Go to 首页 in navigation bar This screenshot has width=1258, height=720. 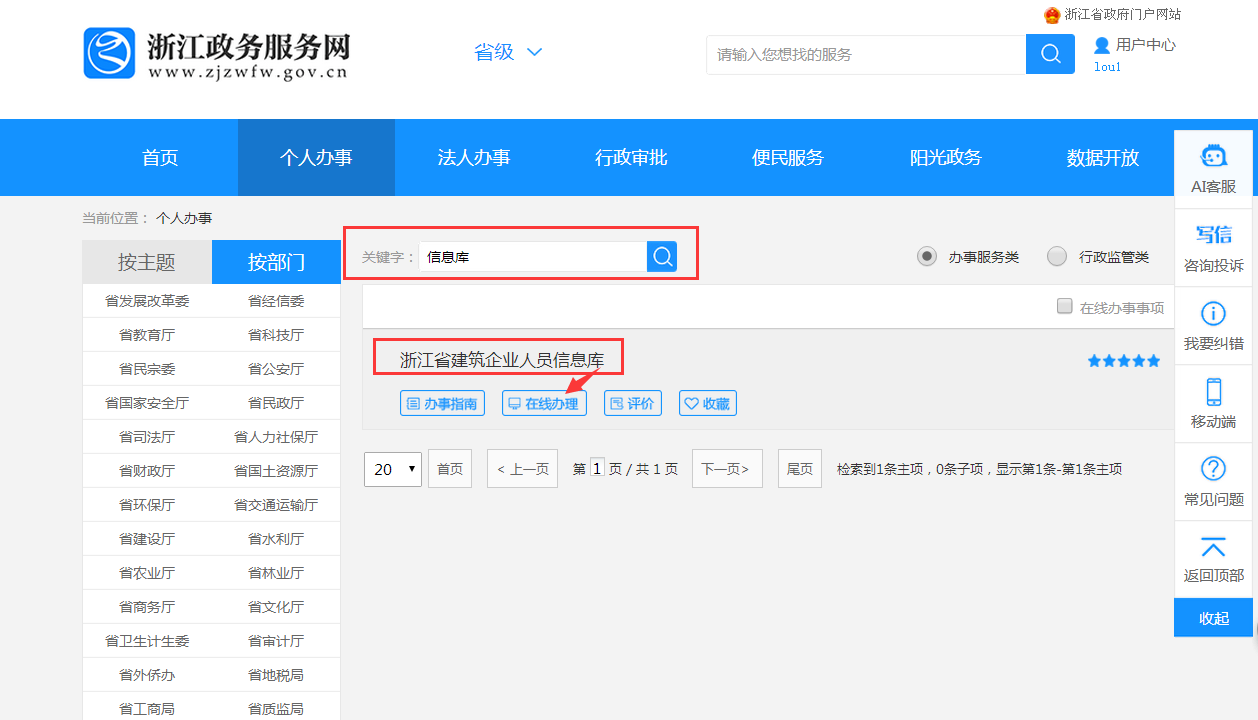click(x=160, y=158)
